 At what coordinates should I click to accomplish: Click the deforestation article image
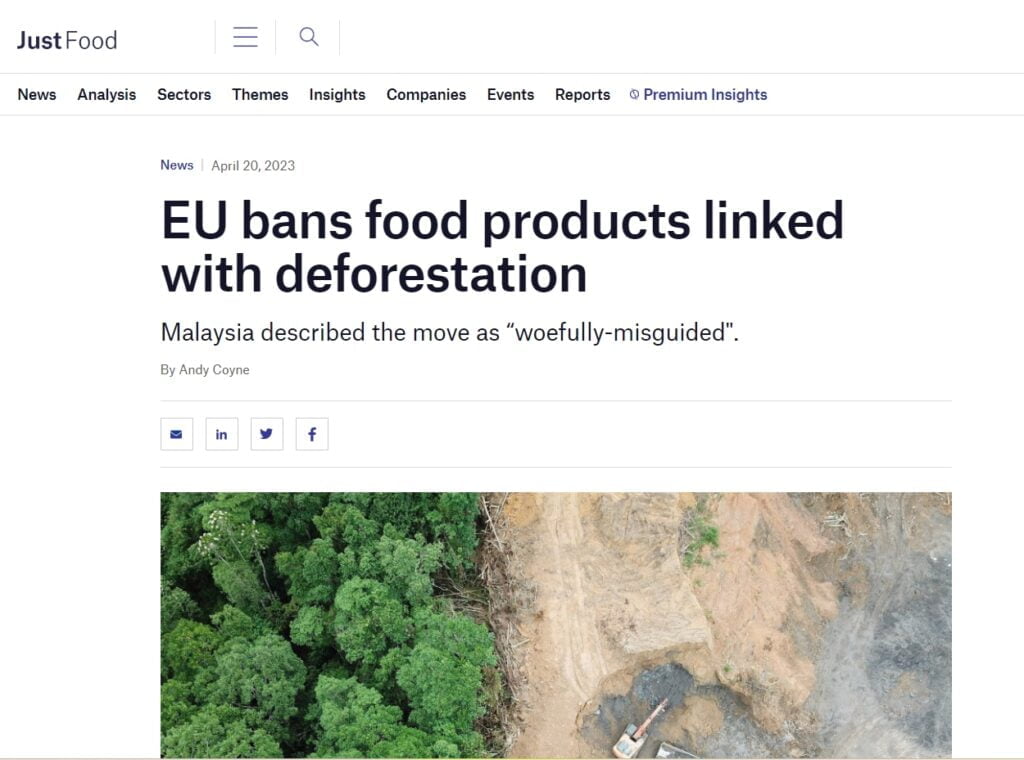(556, 625)
